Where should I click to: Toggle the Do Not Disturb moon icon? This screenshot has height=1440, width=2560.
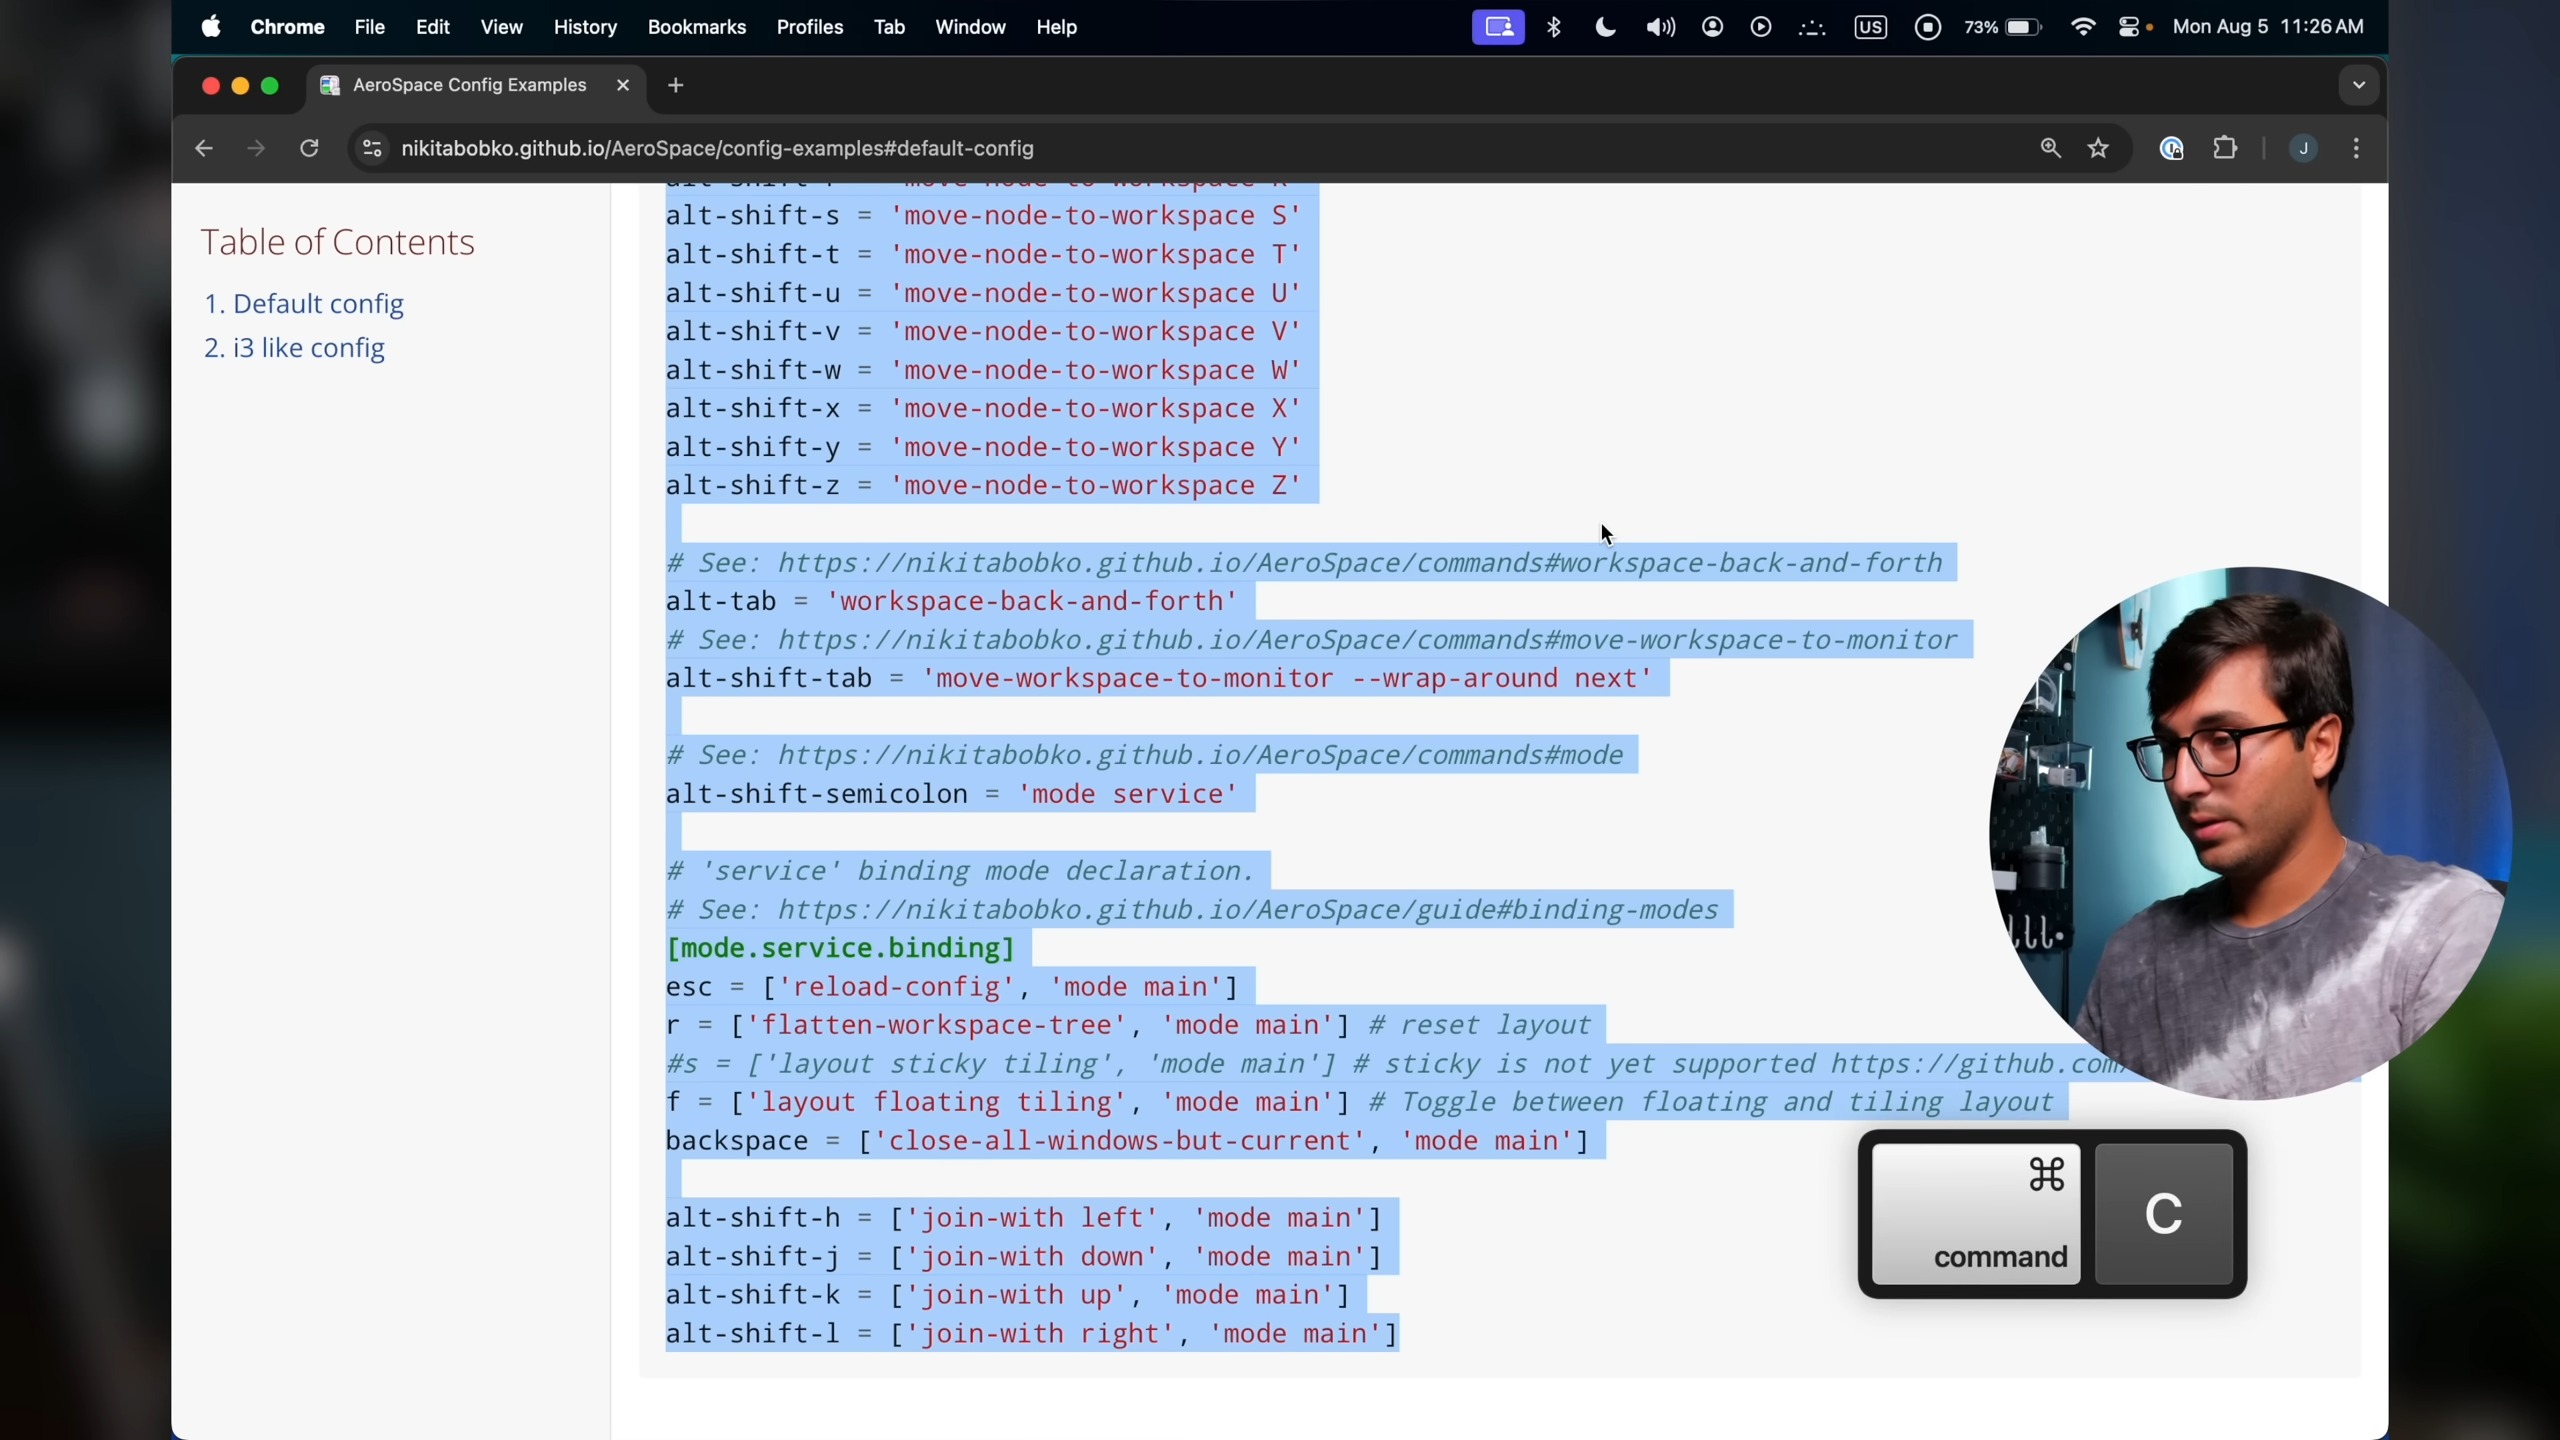(1605, 27)
